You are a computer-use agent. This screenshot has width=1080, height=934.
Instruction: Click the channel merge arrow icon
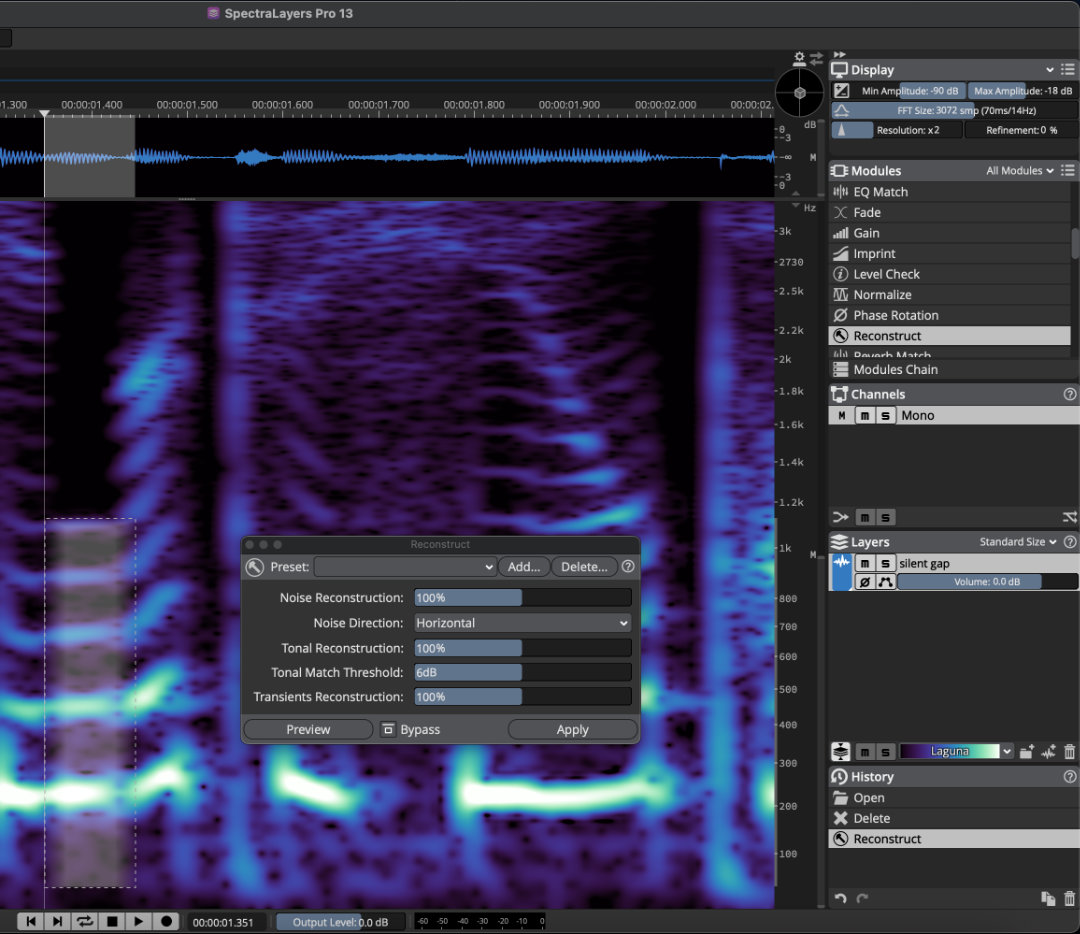[x=840, y=517]
